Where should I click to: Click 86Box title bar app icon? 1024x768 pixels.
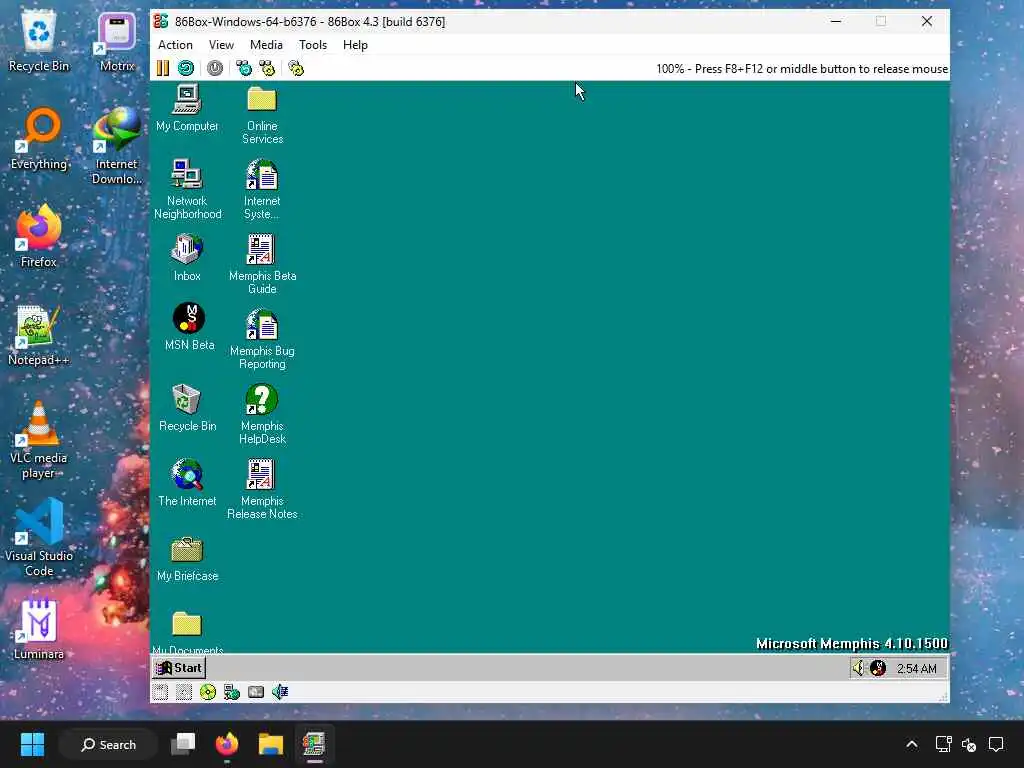point(161,22)
